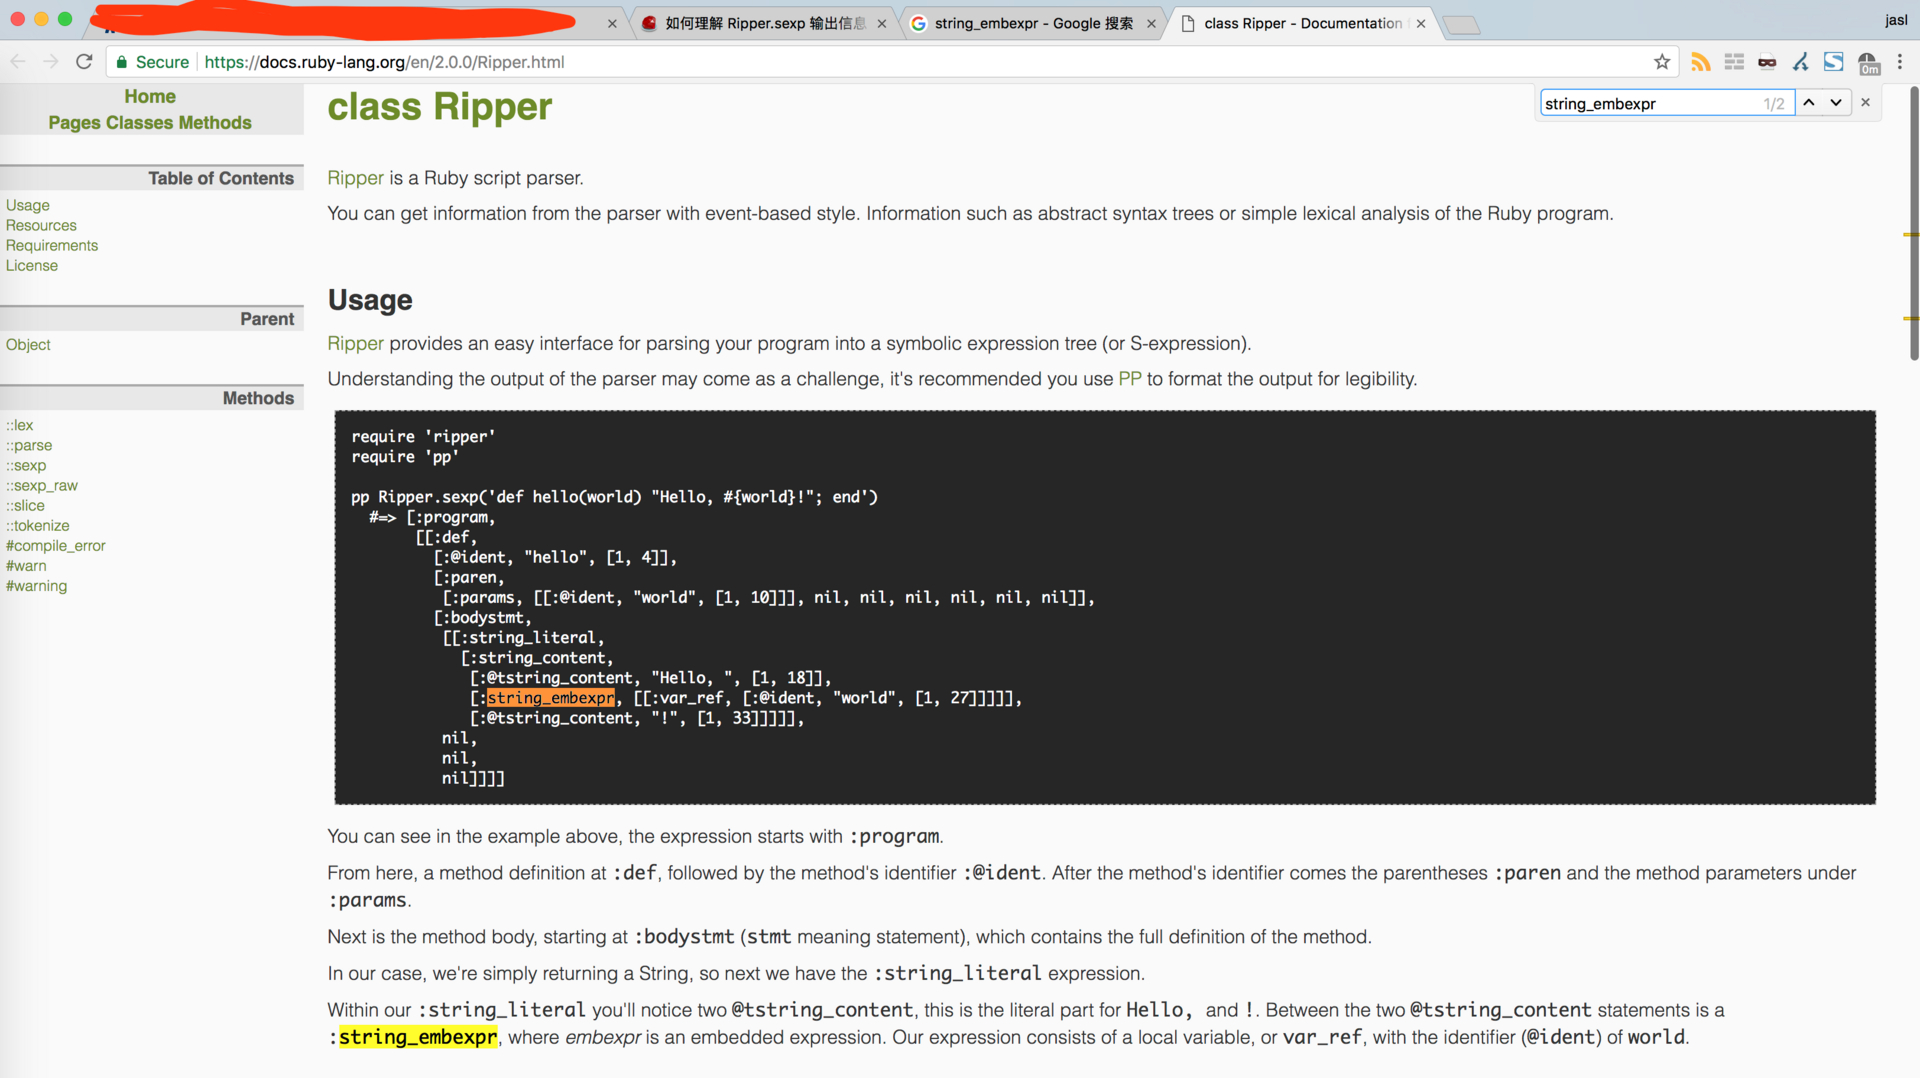Click the page vertical scrollbar thumb
This screenshot has width=1920, height=1078.
(x=1913, y=222)
